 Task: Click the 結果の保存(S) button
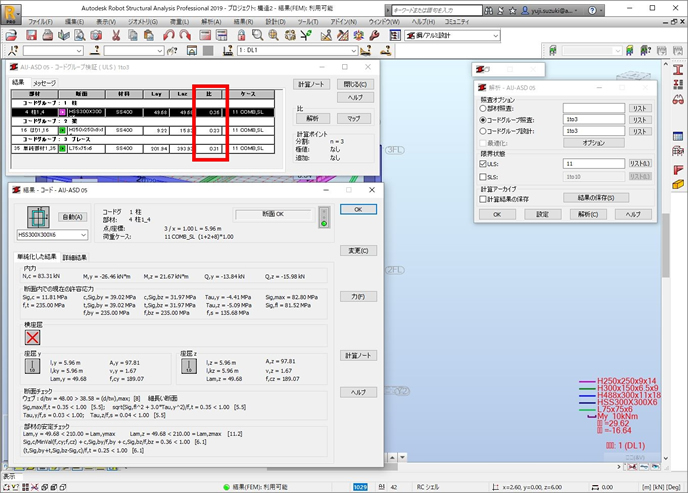point(596,198)
